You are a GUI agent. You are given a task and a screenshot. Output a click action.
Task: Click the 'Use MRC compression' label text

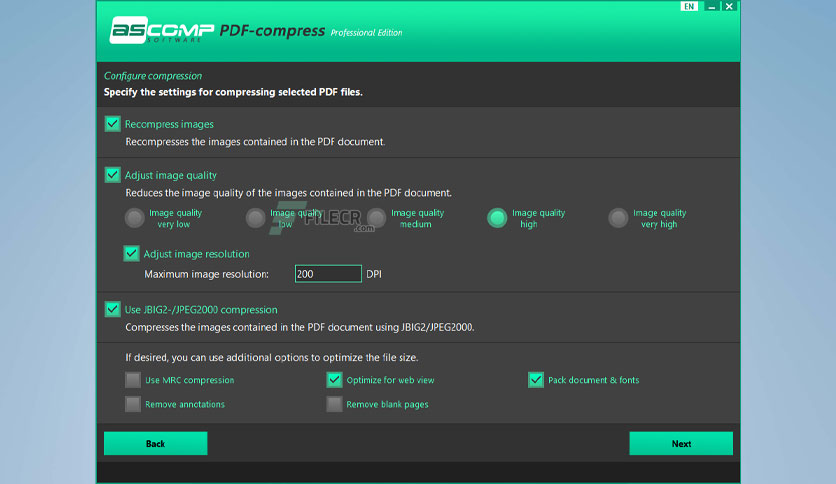(x=189, y=380)
